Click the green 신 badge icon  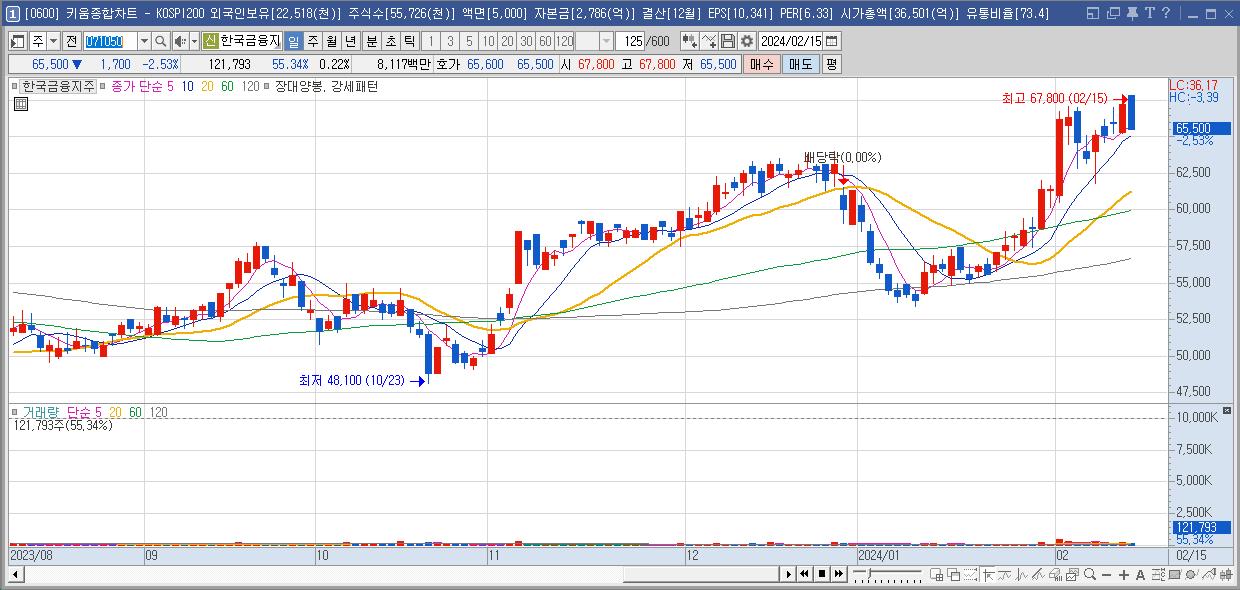210,41
